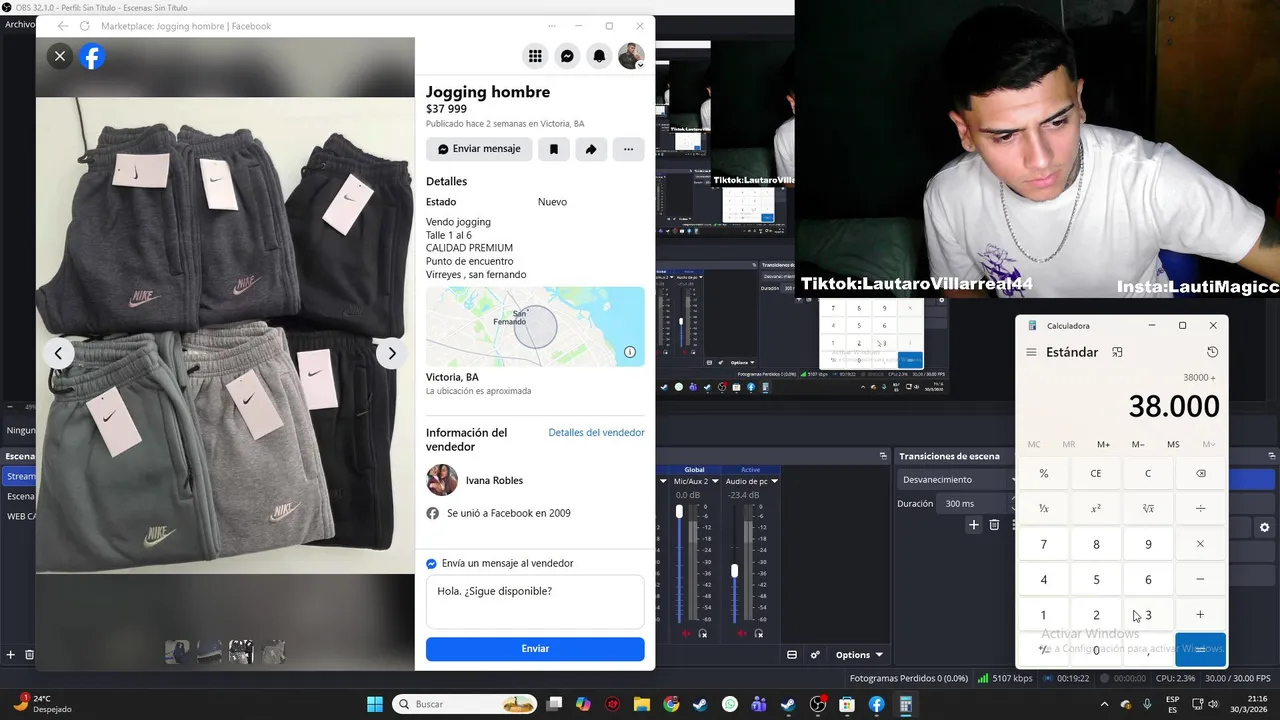Go back in the Facebook window
This screenshot has height=720, width=1280.
pos(63,26)
